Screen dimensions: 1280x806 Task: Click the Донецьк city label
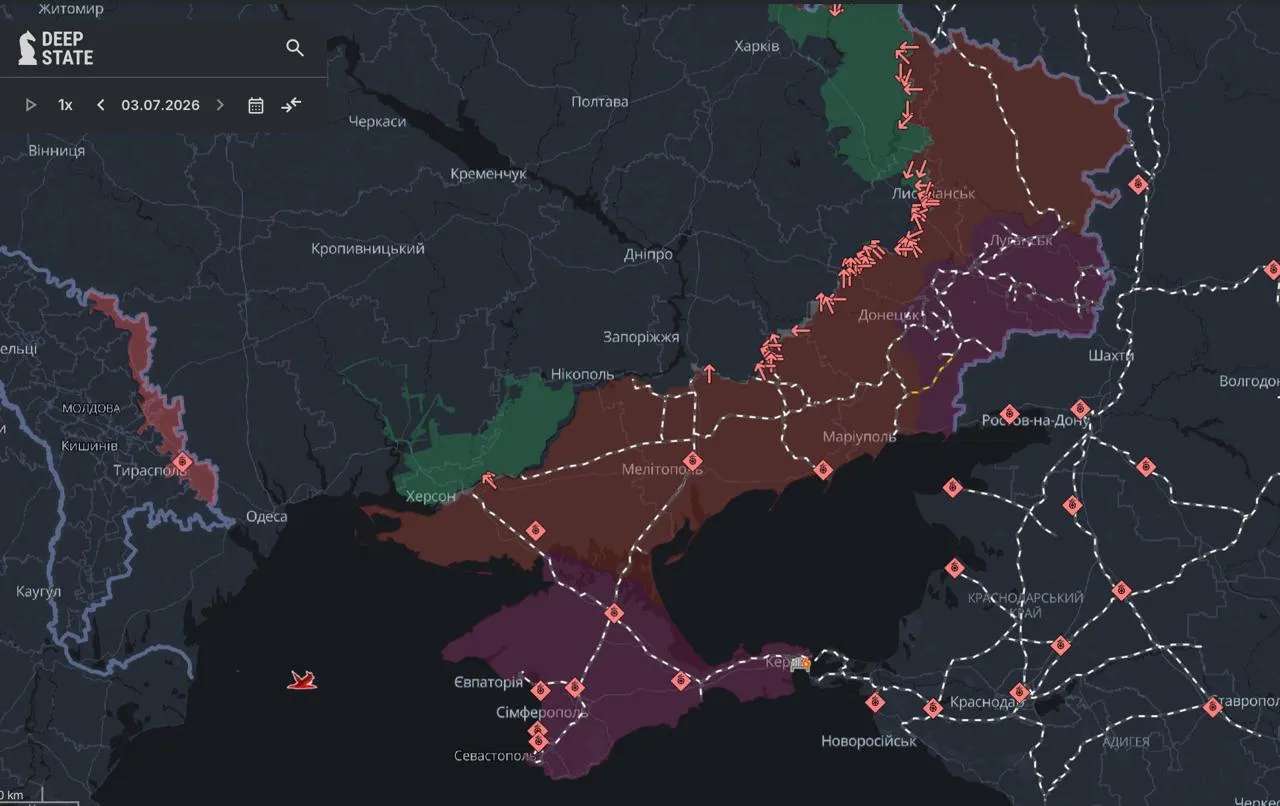coord(889,314)
